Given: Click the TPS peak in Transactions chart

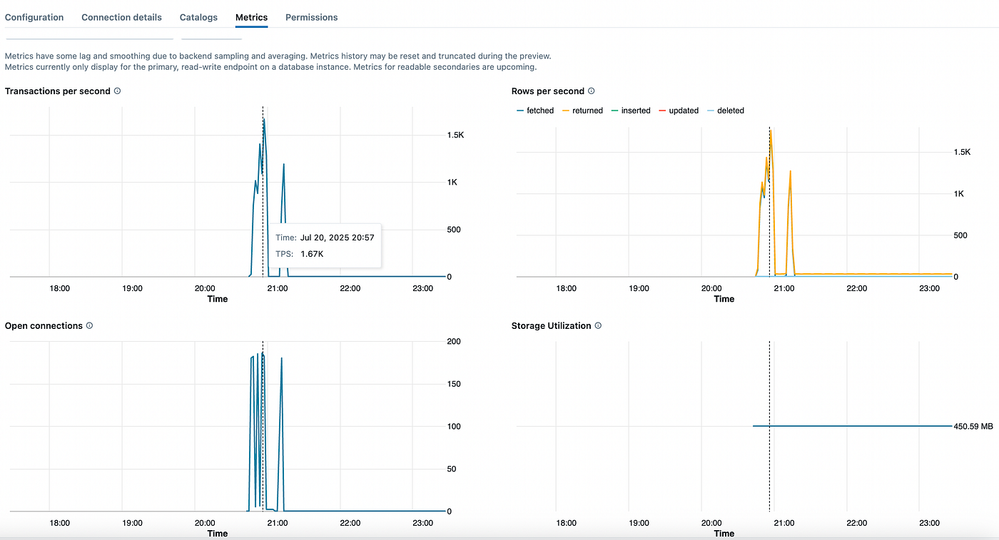Looking at the screenshot, I should pyautogui.click(x=264, y=120).
